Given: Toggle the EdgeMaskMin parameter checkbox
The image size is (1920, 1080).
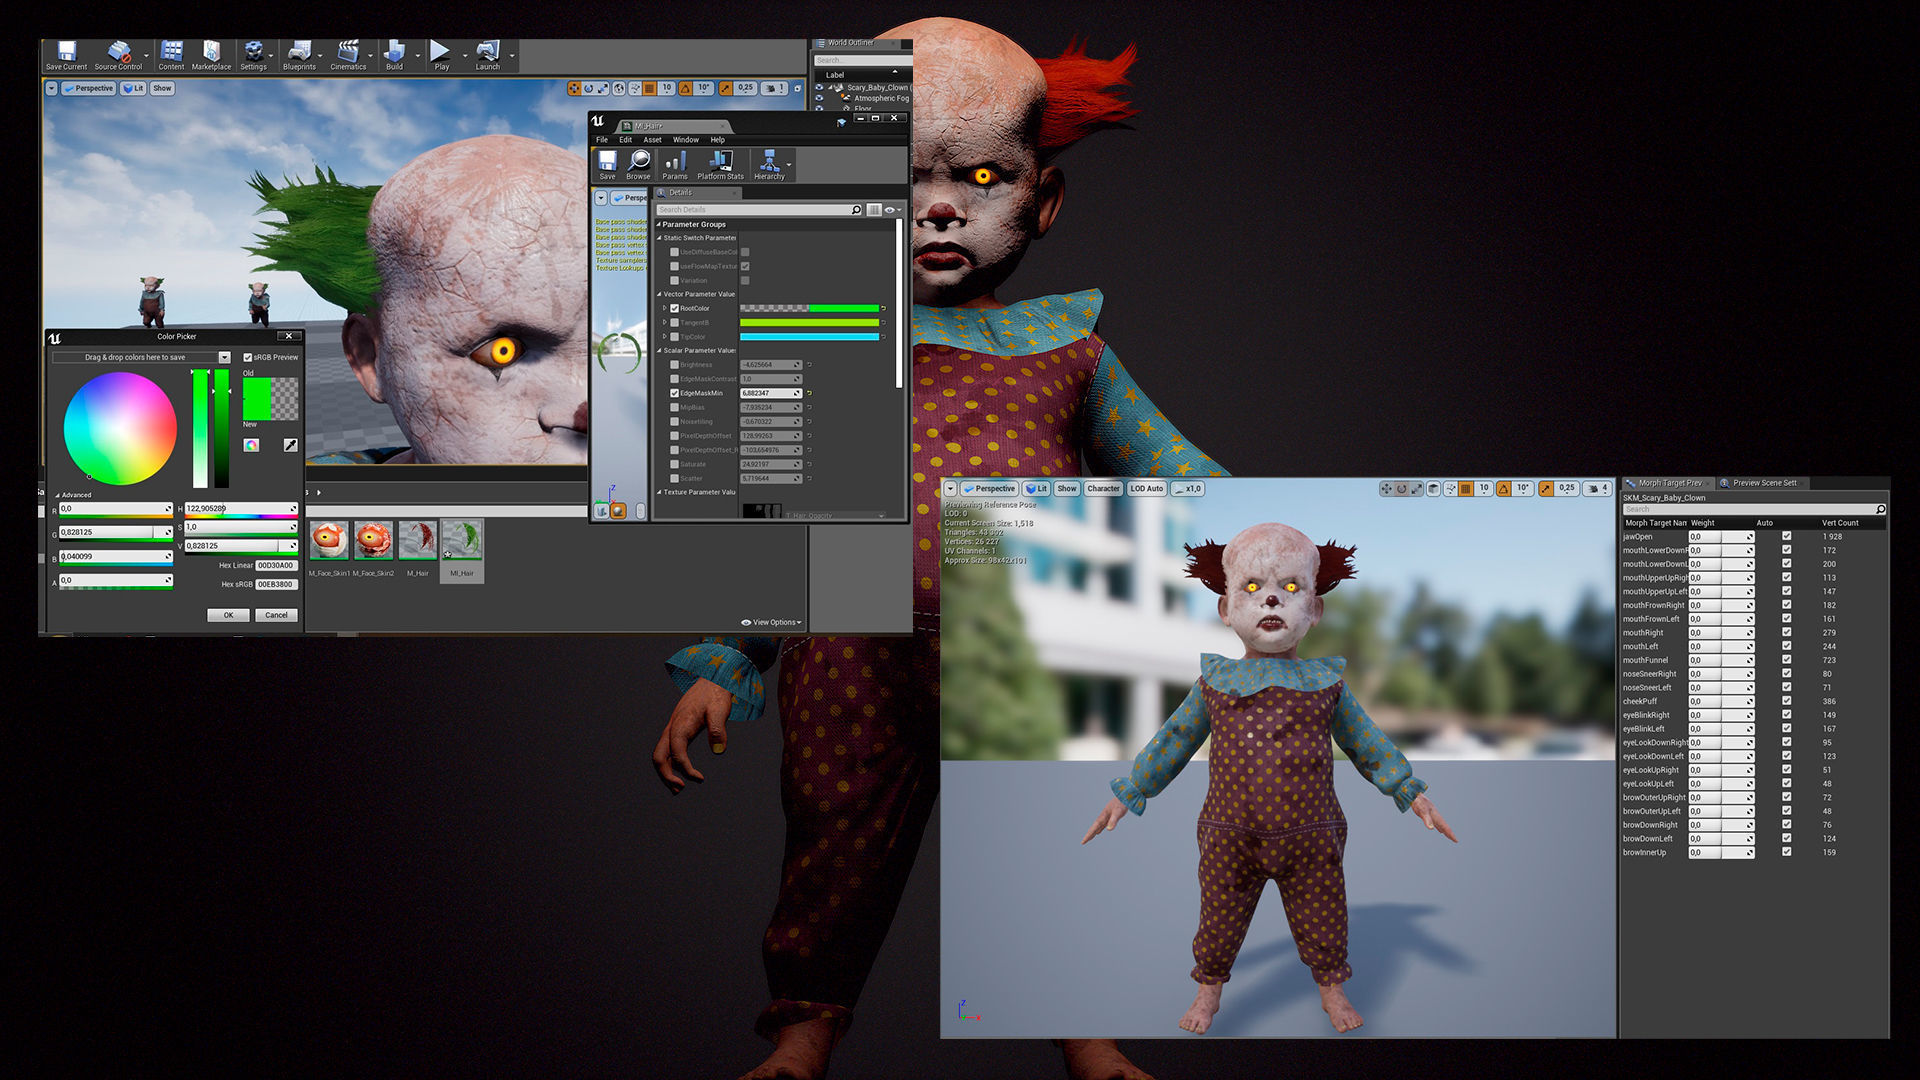Looking at the screenshot, I should (x=673, y=393).
